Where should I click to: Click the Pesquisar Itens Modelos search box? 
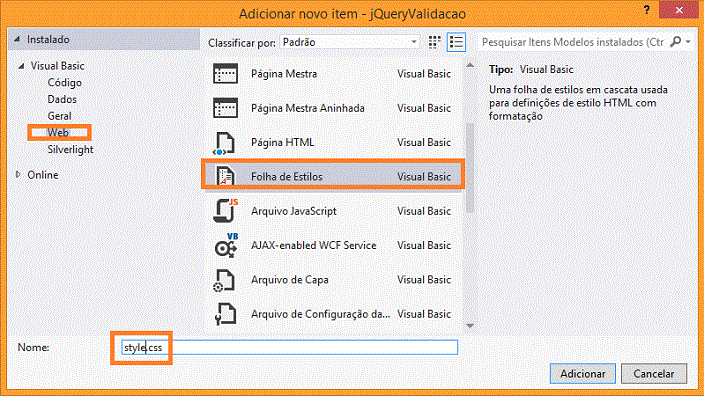click(x=572, y=42)
